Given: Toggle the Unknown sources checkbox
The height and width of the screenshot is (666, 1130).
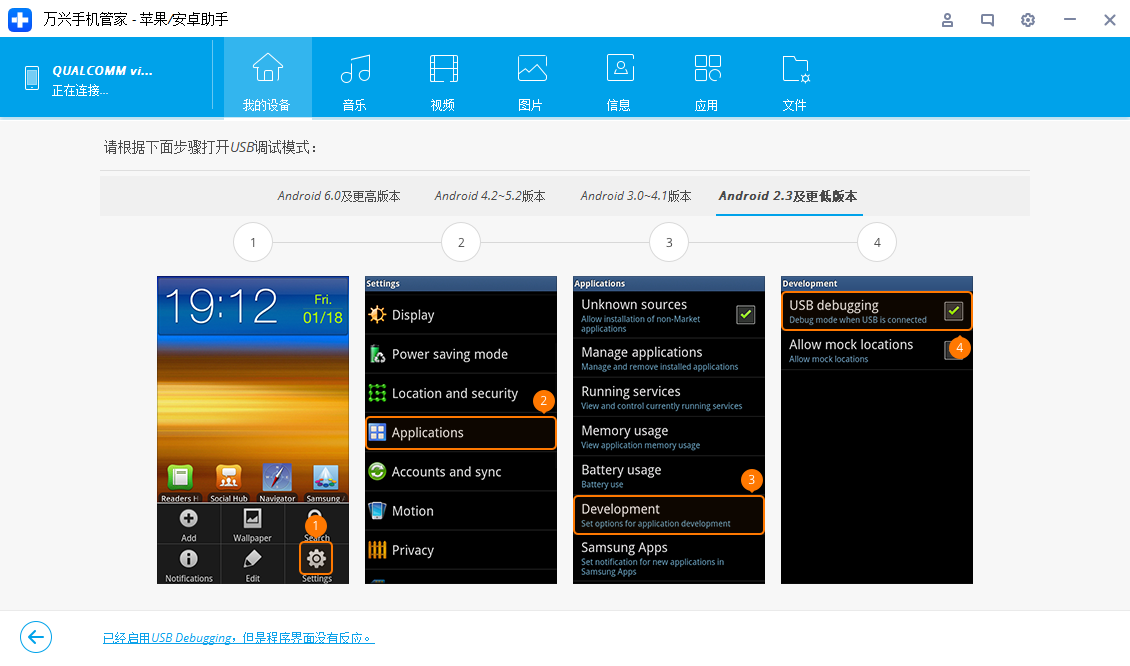Looking at the screenshot, I should [x=745, y=314].
